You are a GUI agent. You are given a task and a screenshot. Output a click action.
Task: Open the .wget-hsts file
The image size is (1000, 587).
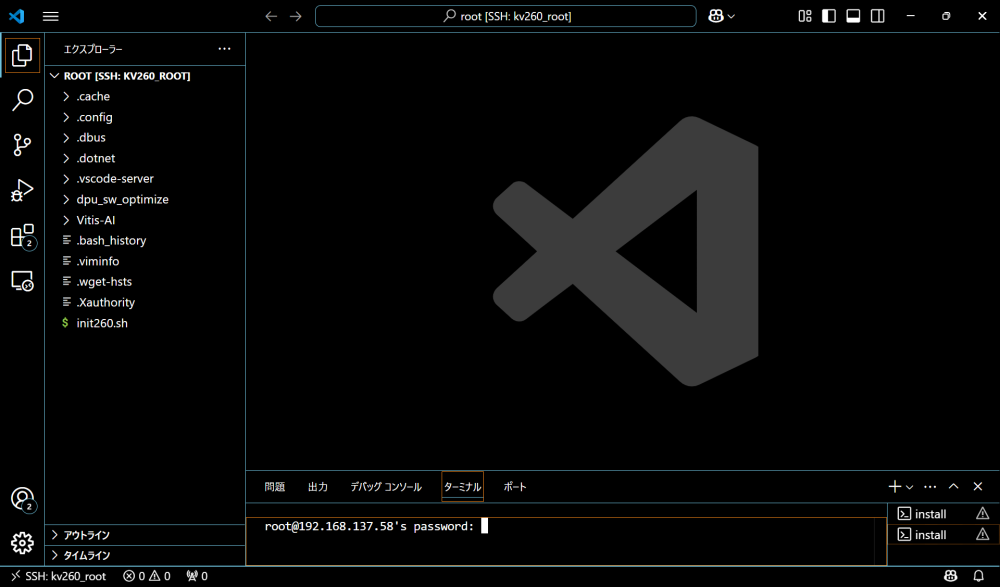coord(145,282)
